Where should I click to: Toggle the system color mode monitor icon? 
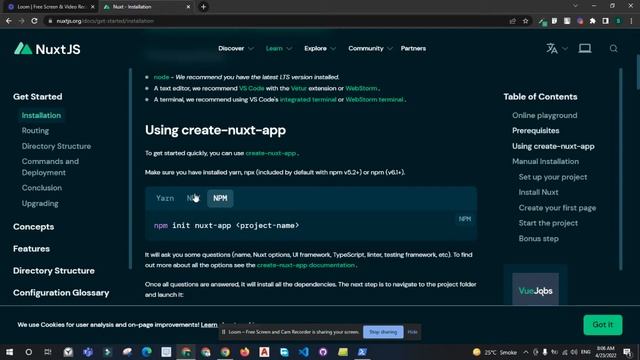(x=585, y=49)
